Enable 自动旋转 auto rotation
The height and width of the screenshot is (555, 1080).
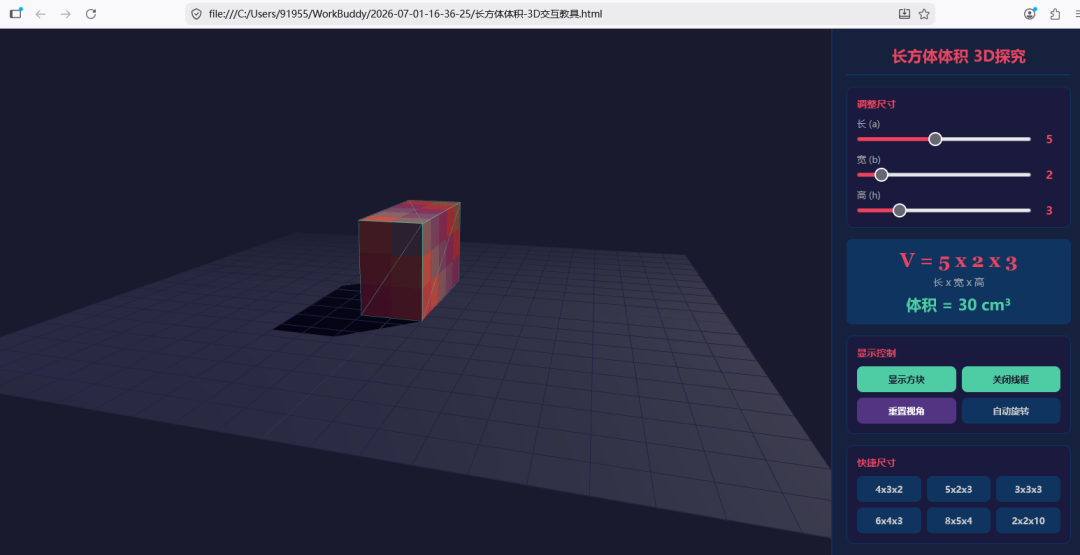(1010, 411)
